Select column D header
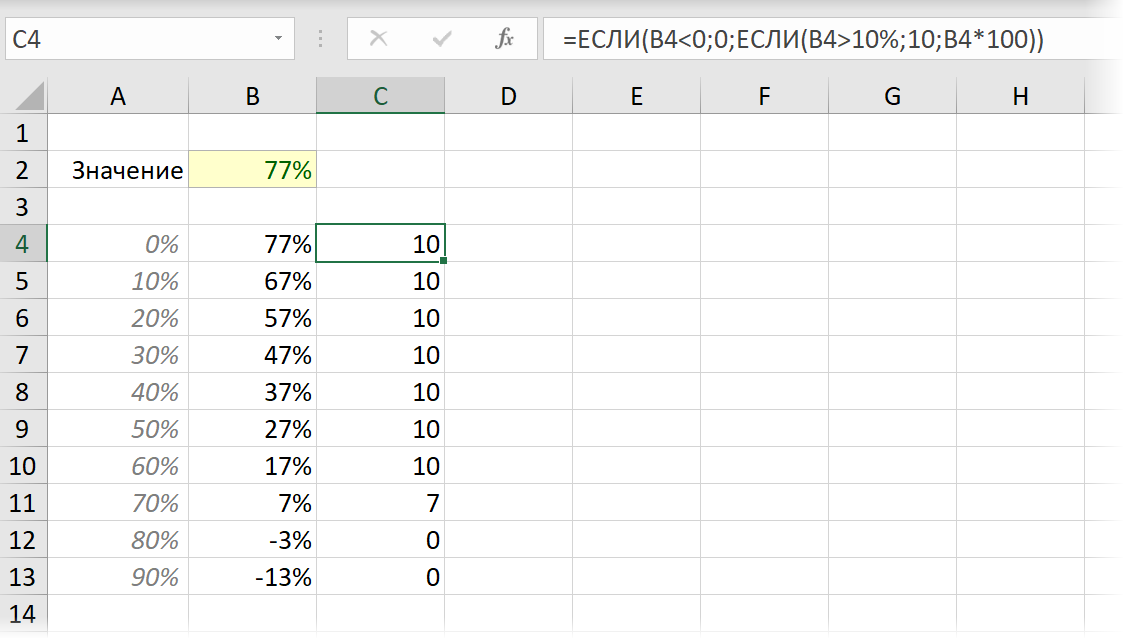The height and width of the screenshot is (639, 1124). (x=508, y=96)
